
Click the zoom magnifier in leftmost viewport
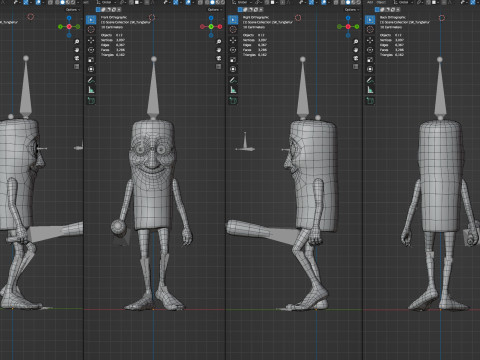point(77,41)
